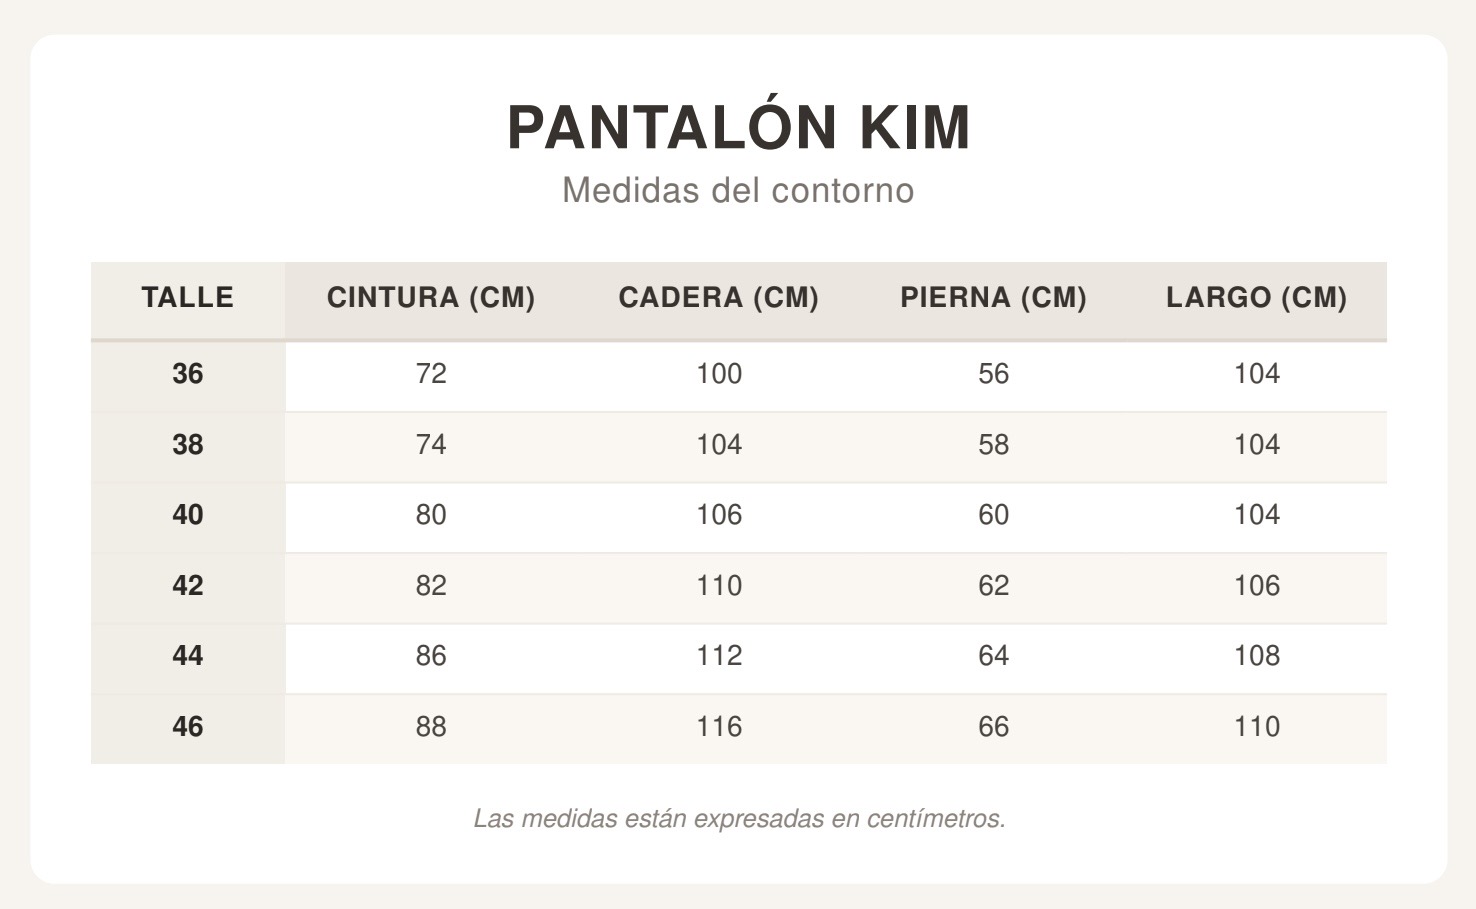Select the PIERNA (CM) column header
This screenshot has width=1476, height=909.
[x=994, y=298]
